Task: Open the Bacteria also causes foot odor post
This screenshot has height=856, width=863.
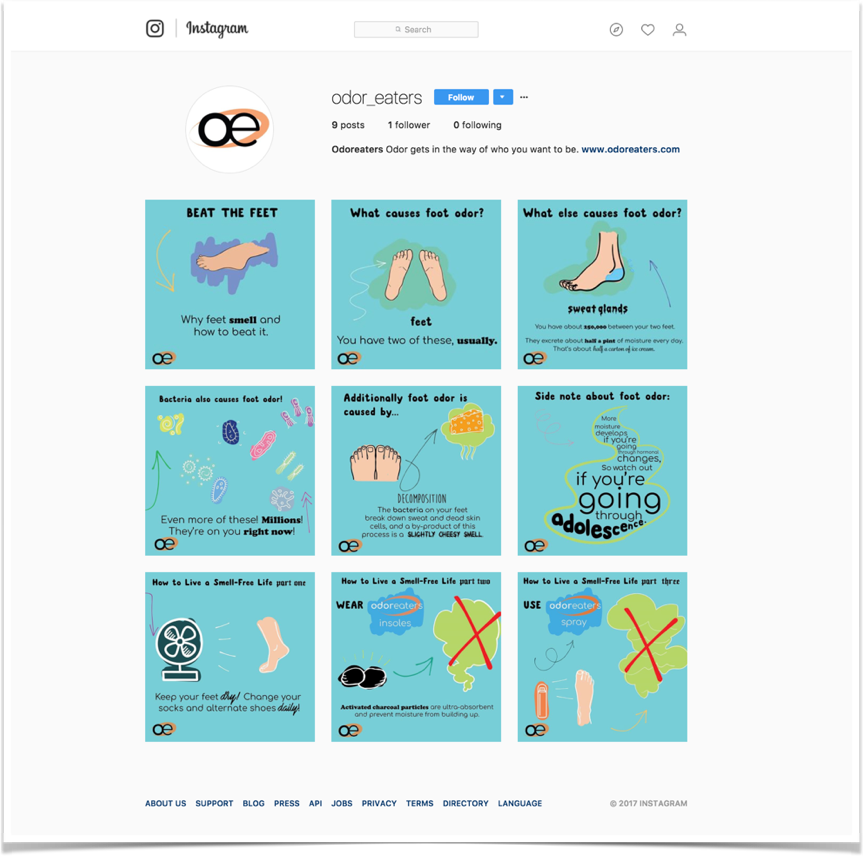Action: (x=230, y=471)
